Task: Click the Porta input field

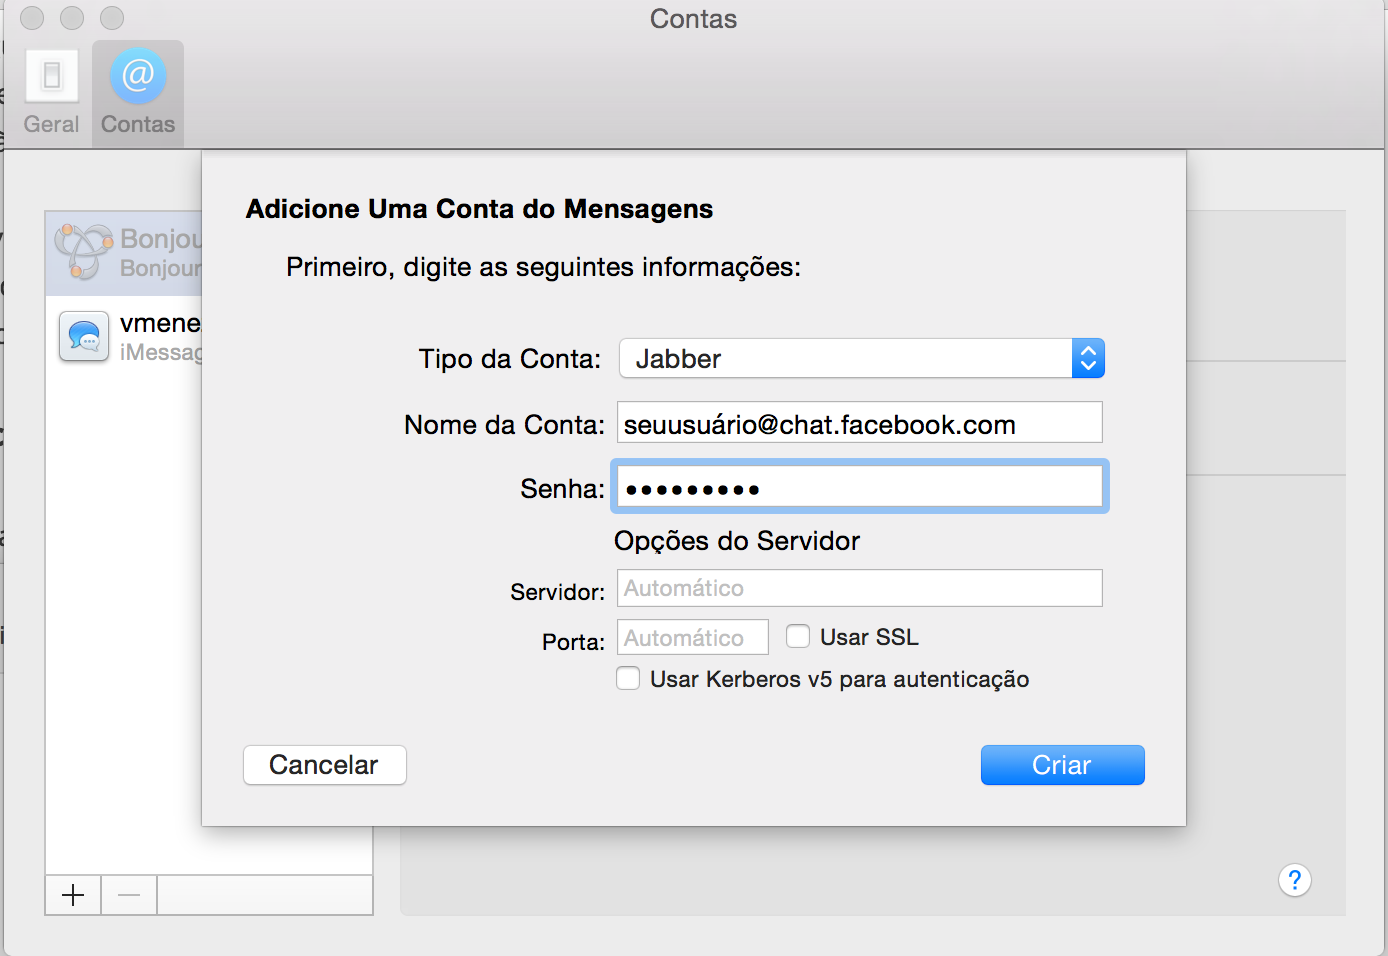Action: [x=692, y=637]
